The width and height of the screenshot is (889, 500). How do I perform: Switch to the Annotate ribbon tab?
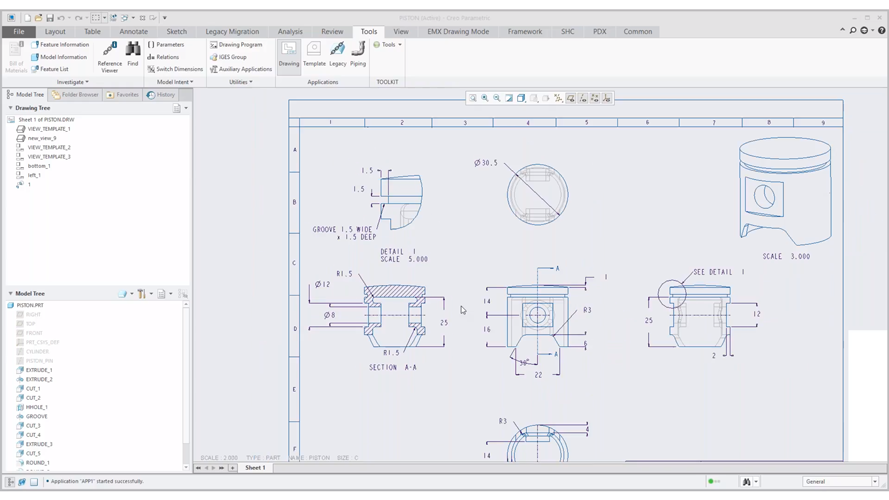click(x=133, y=32)
